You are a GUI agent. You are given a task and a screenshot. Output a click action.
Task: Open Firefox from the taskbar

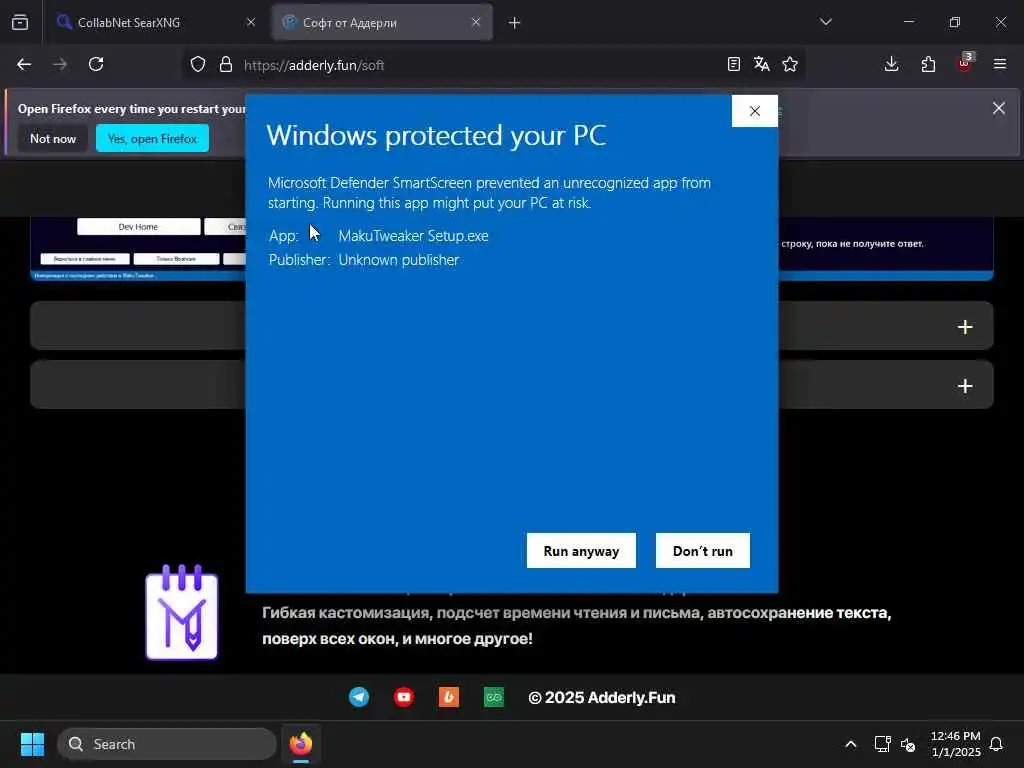click(301, 744)
